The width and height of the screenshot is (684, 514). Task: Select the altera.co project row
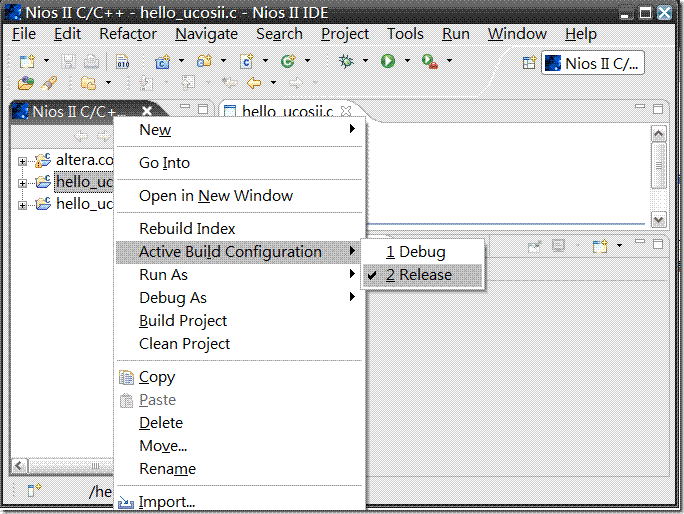[x=85, y=160]
